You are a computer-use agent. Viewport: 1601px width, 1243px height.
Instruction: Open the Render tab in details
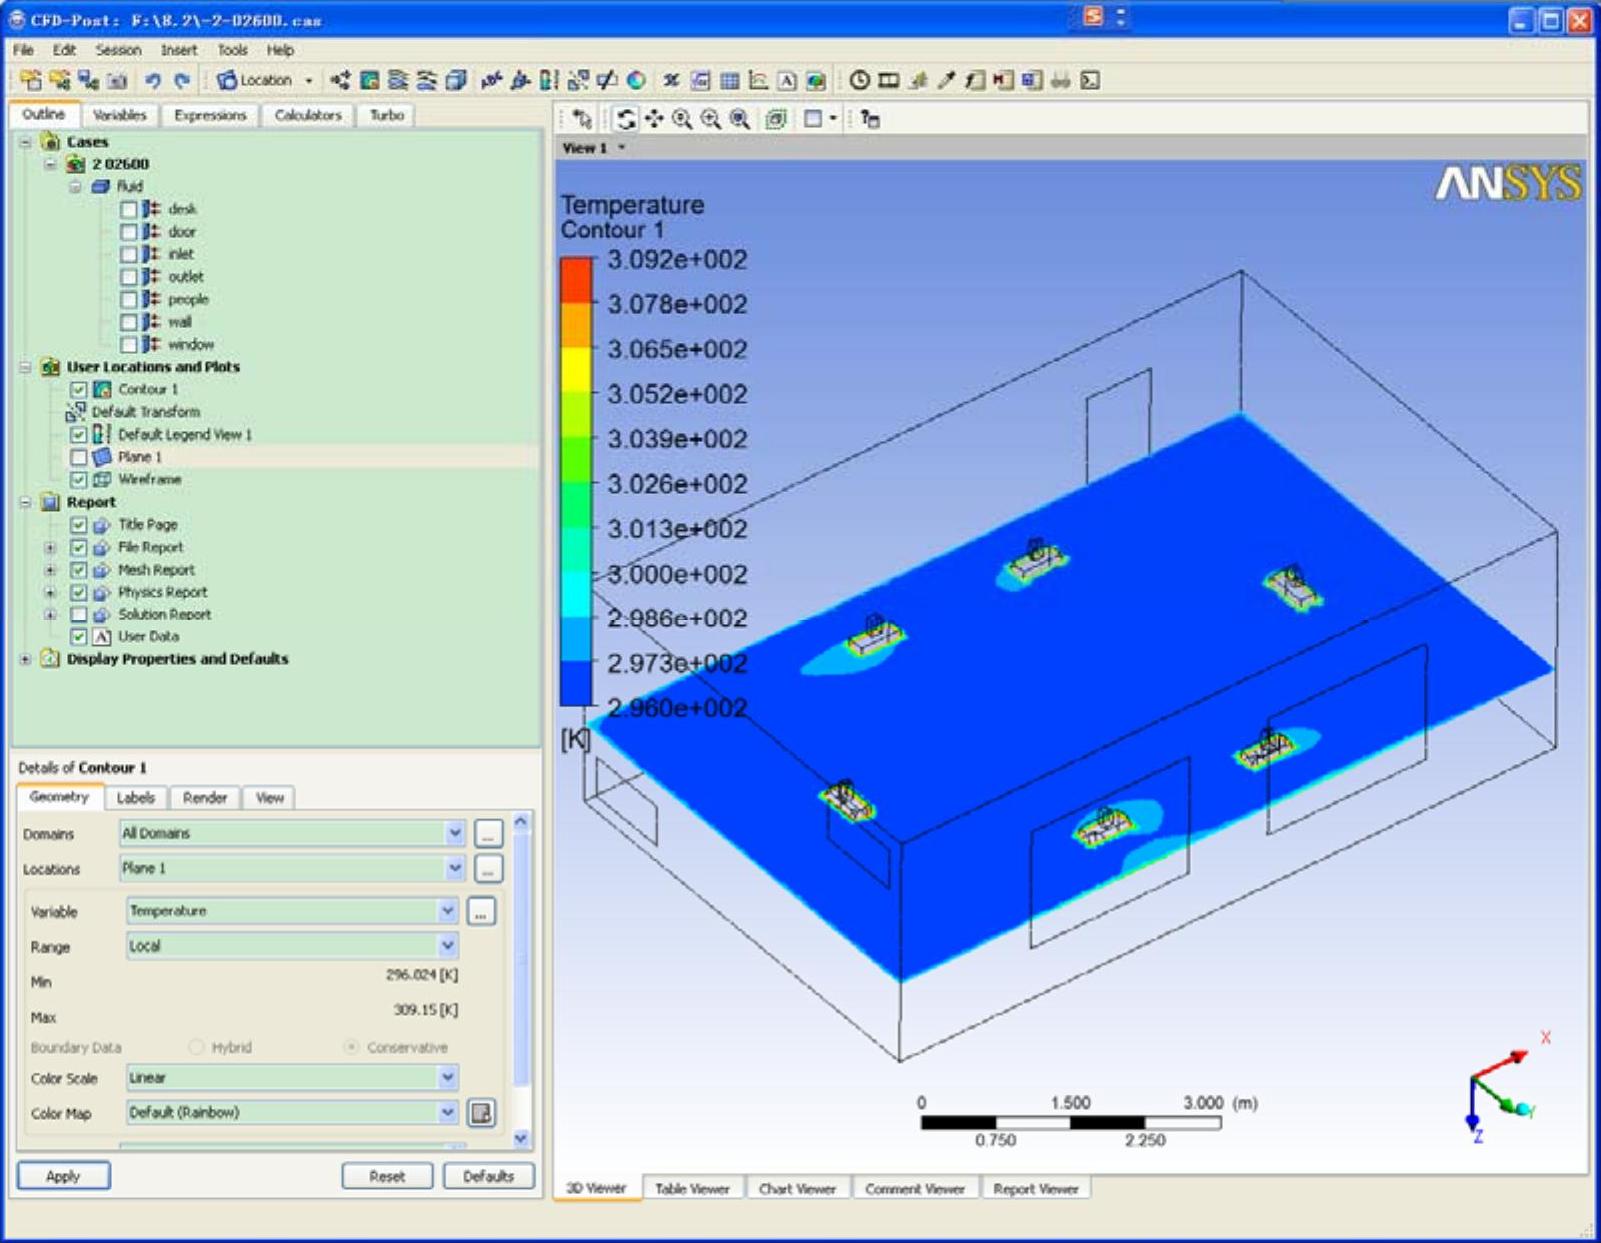coord(205,797)
